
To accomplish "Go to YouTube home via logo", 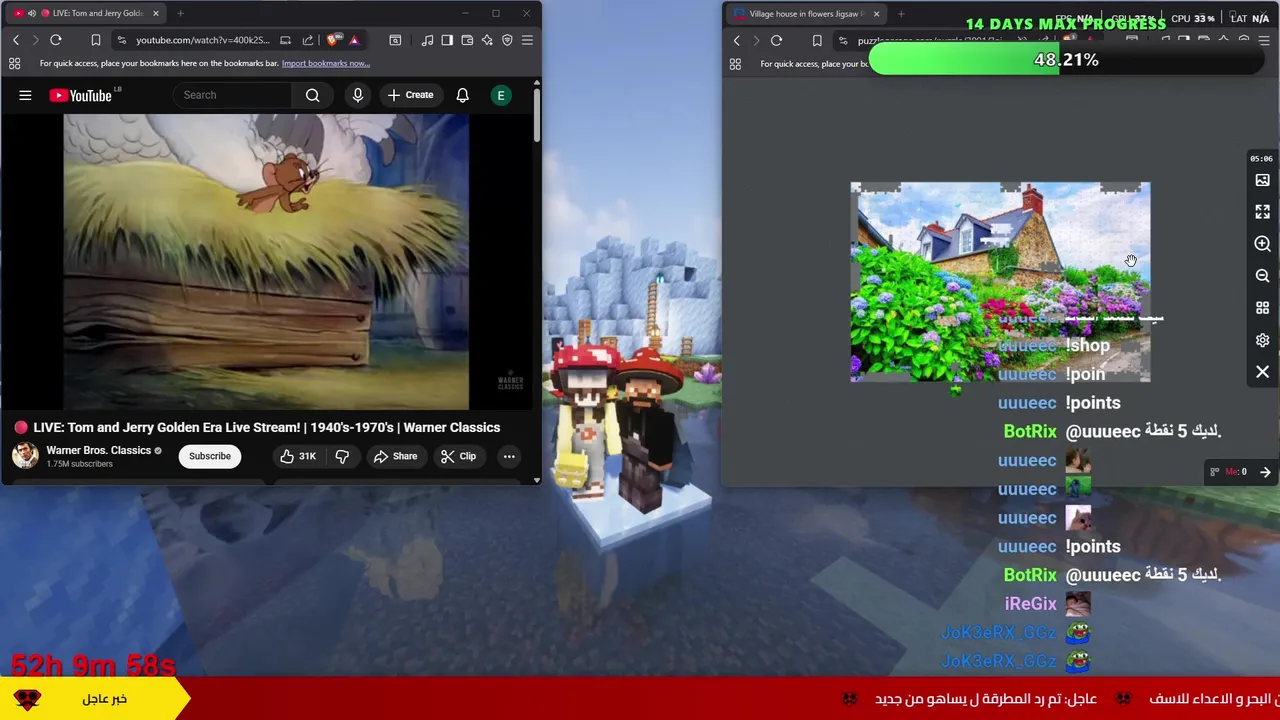I will (83, 95).
